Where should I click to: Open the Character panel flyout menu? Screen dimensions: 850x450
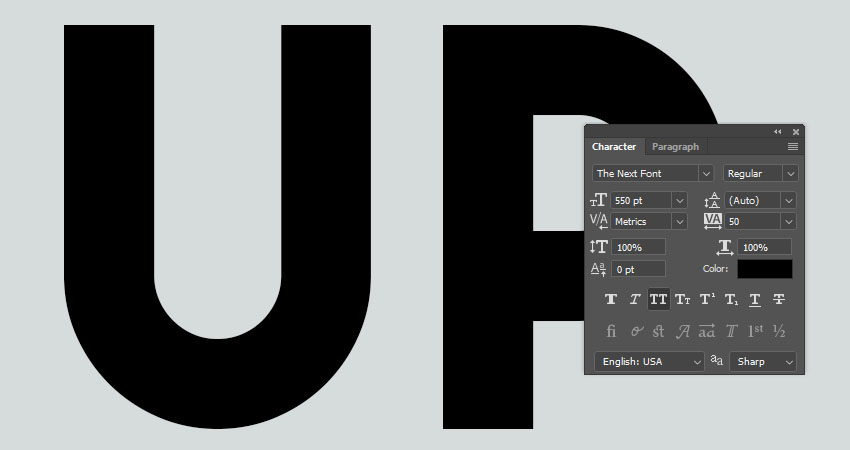pyautogui.click(x=793, y=147)
